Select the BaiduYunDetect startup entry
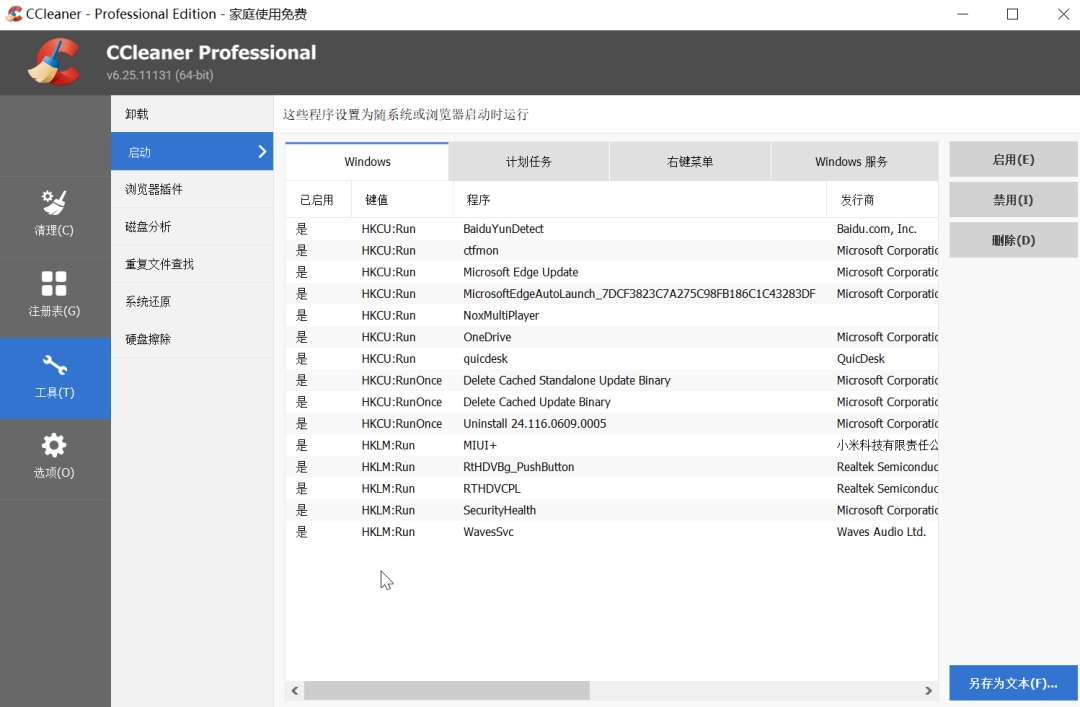The image size is (1080, 707). pos(503,229)
